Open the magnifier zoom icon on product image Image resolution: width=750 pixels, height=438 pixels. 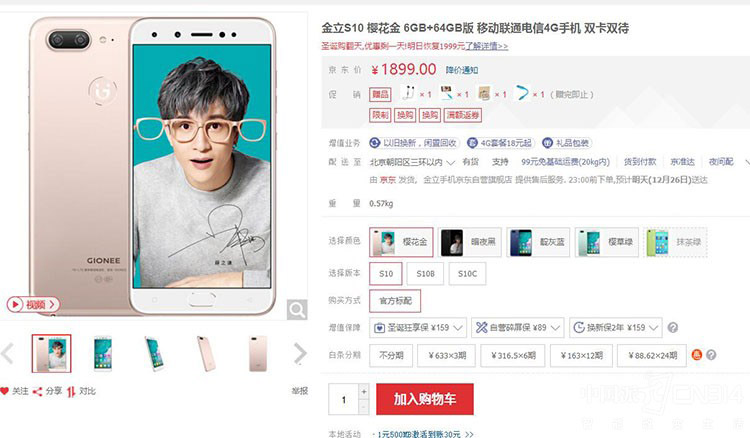[x=297, y=310]
